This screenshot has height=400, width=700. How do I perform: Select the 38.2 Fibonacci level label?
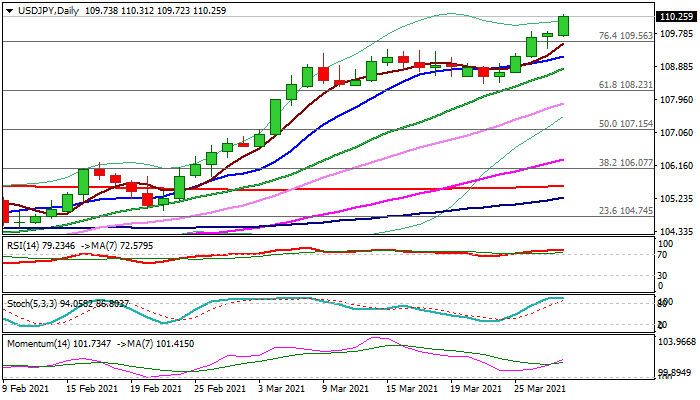[625, 162]
